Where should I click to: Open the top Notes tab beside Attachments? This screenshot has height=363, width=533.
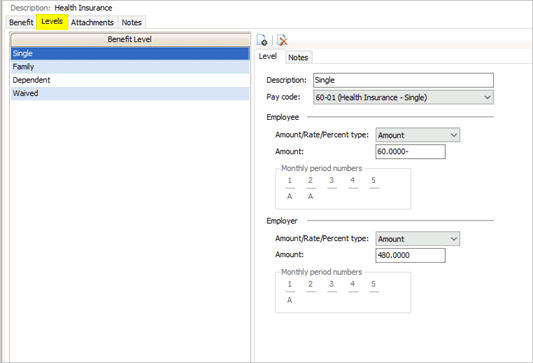[132, 22]
